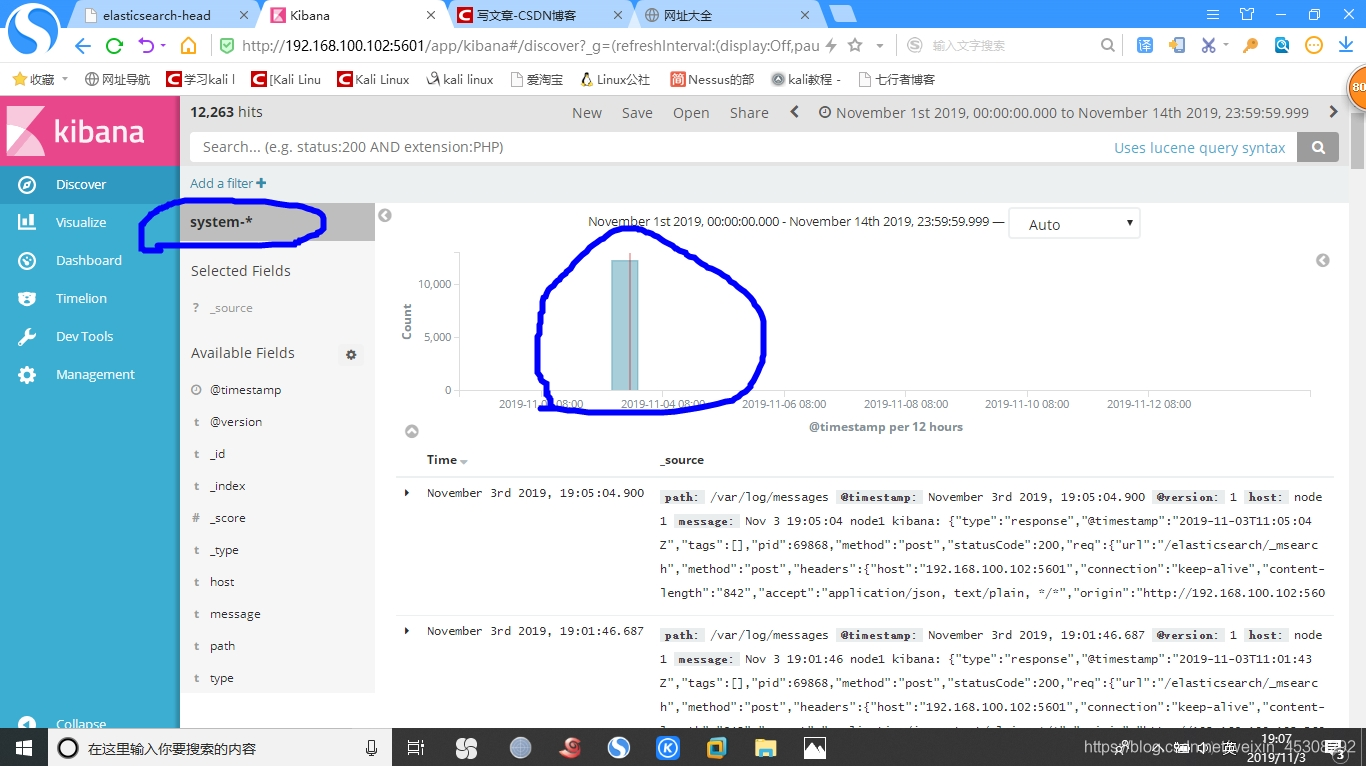The image size is (1366, 766).
Task: Open the browser skin shirt icon
Action: 1246,15
